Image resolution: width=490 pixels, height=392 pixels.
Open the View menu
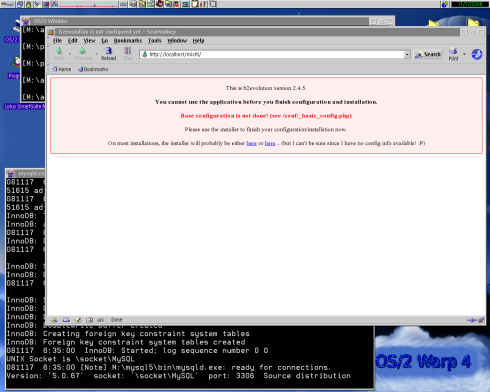pyautogui.click(x=89, y=41)
